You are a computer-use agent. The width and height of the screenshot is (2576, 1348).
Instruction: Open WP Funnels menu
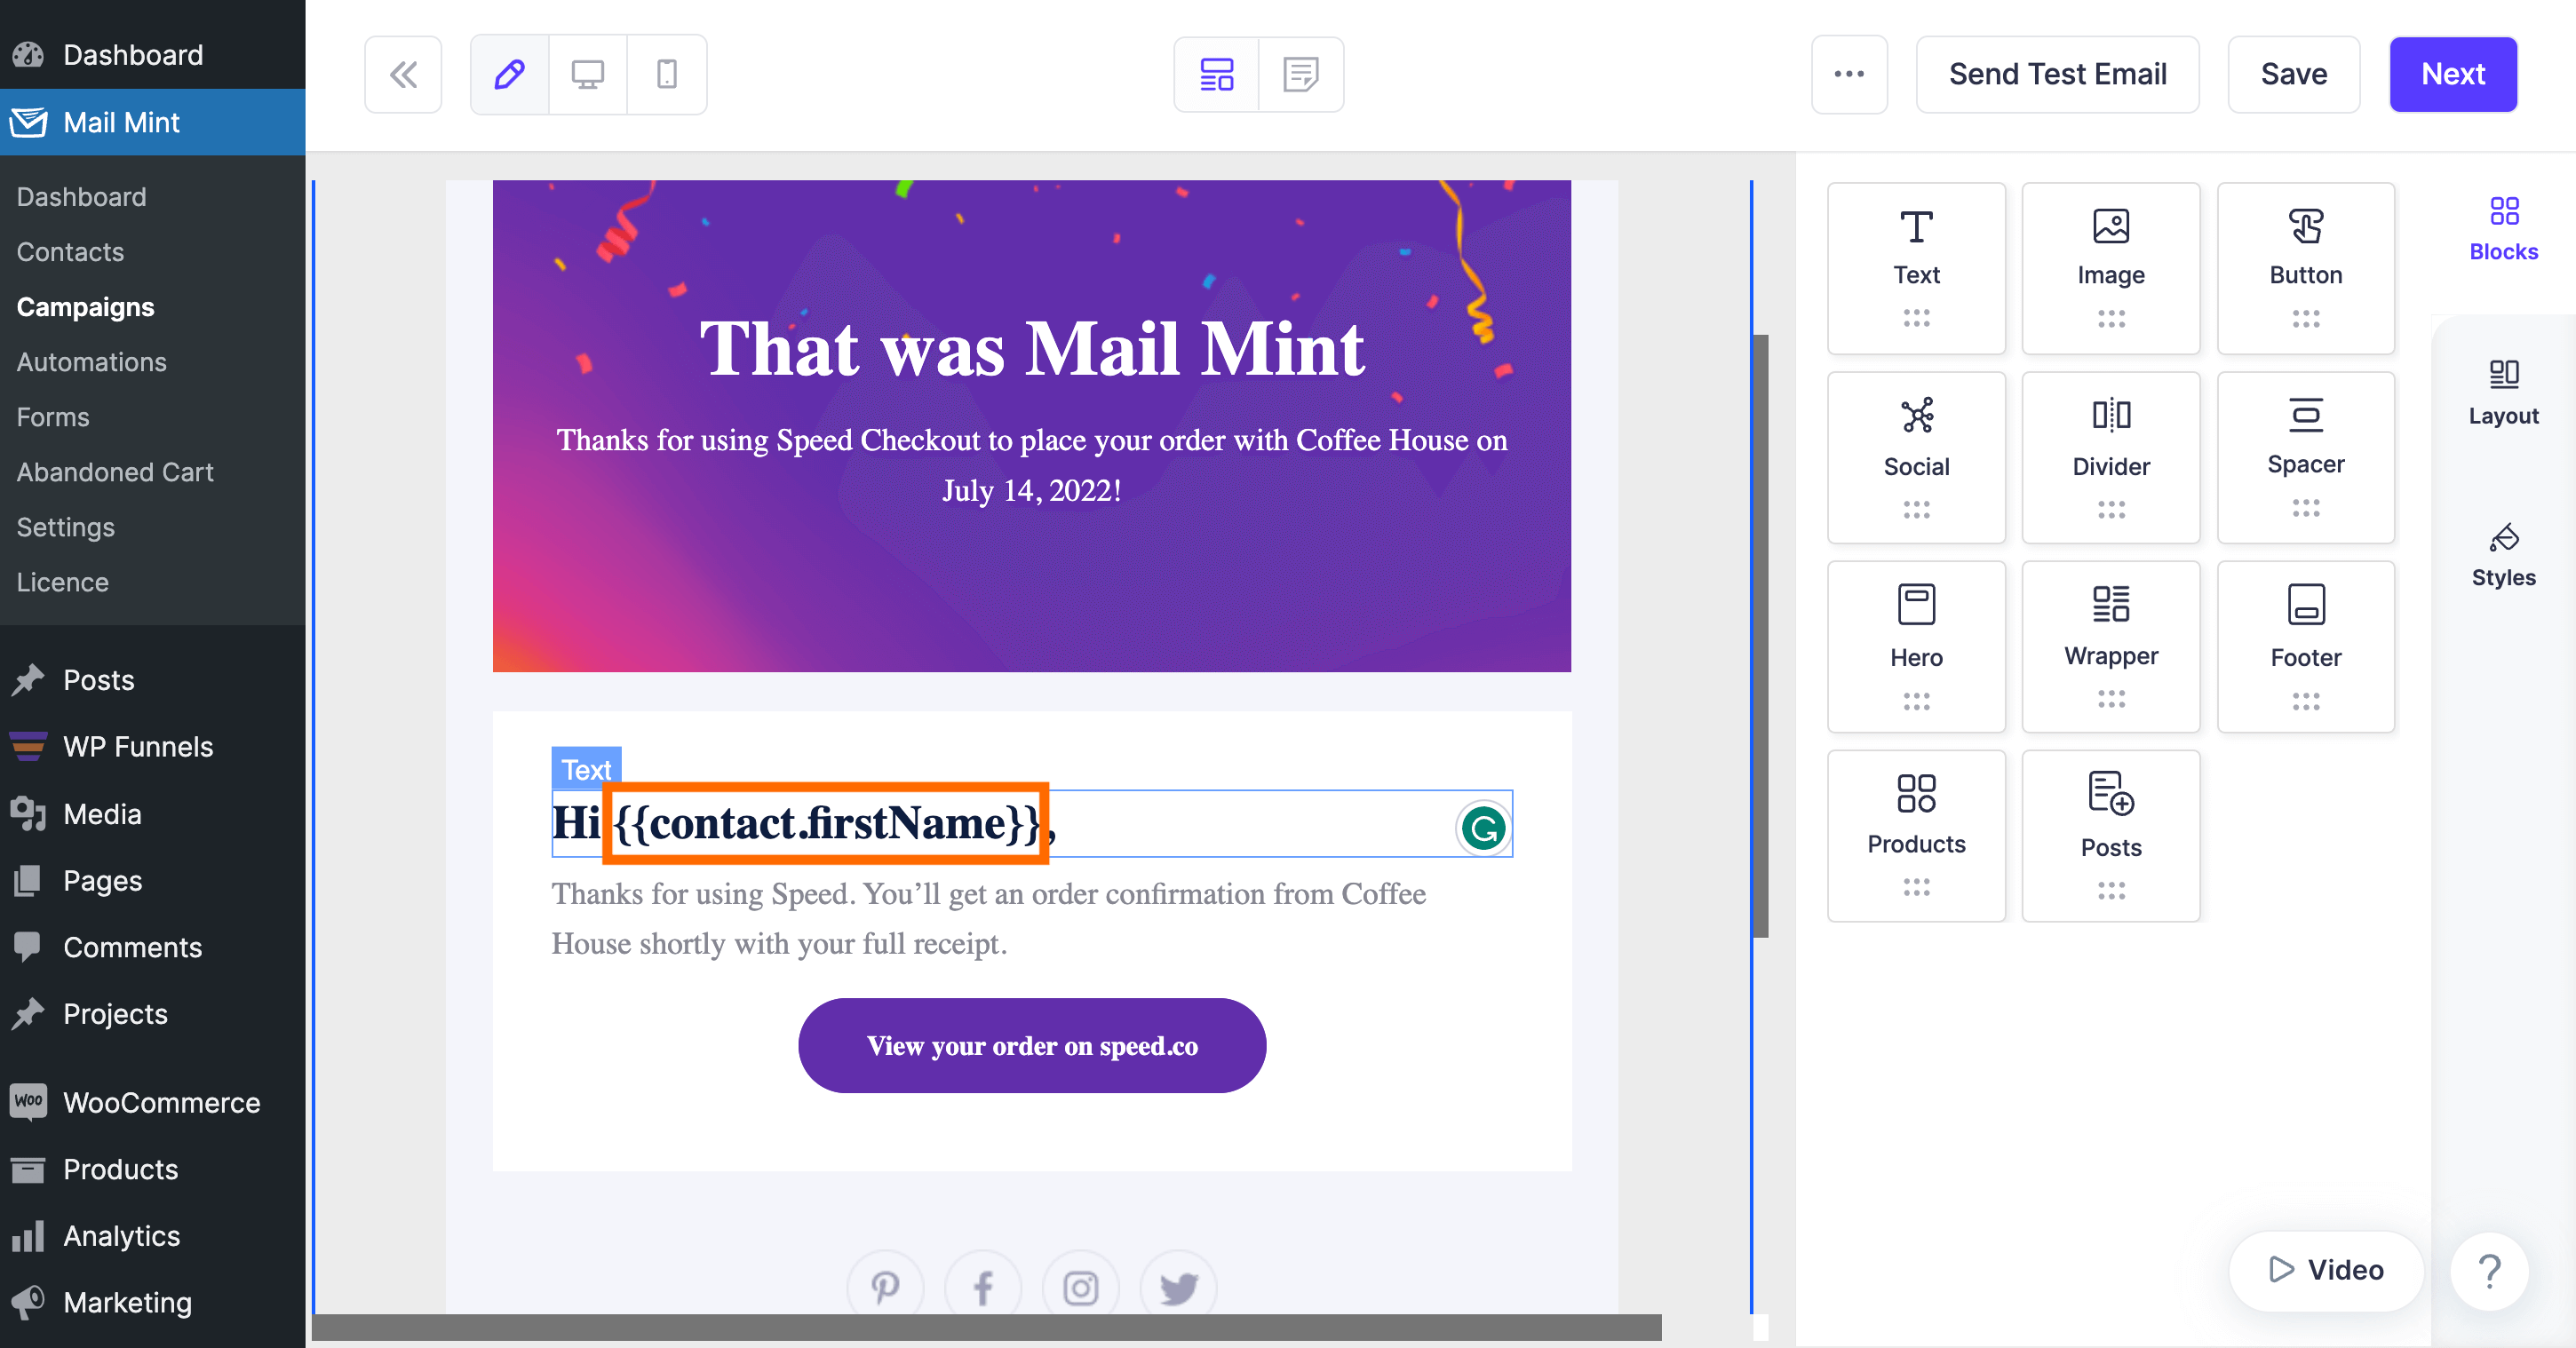[x=152, y=746]
